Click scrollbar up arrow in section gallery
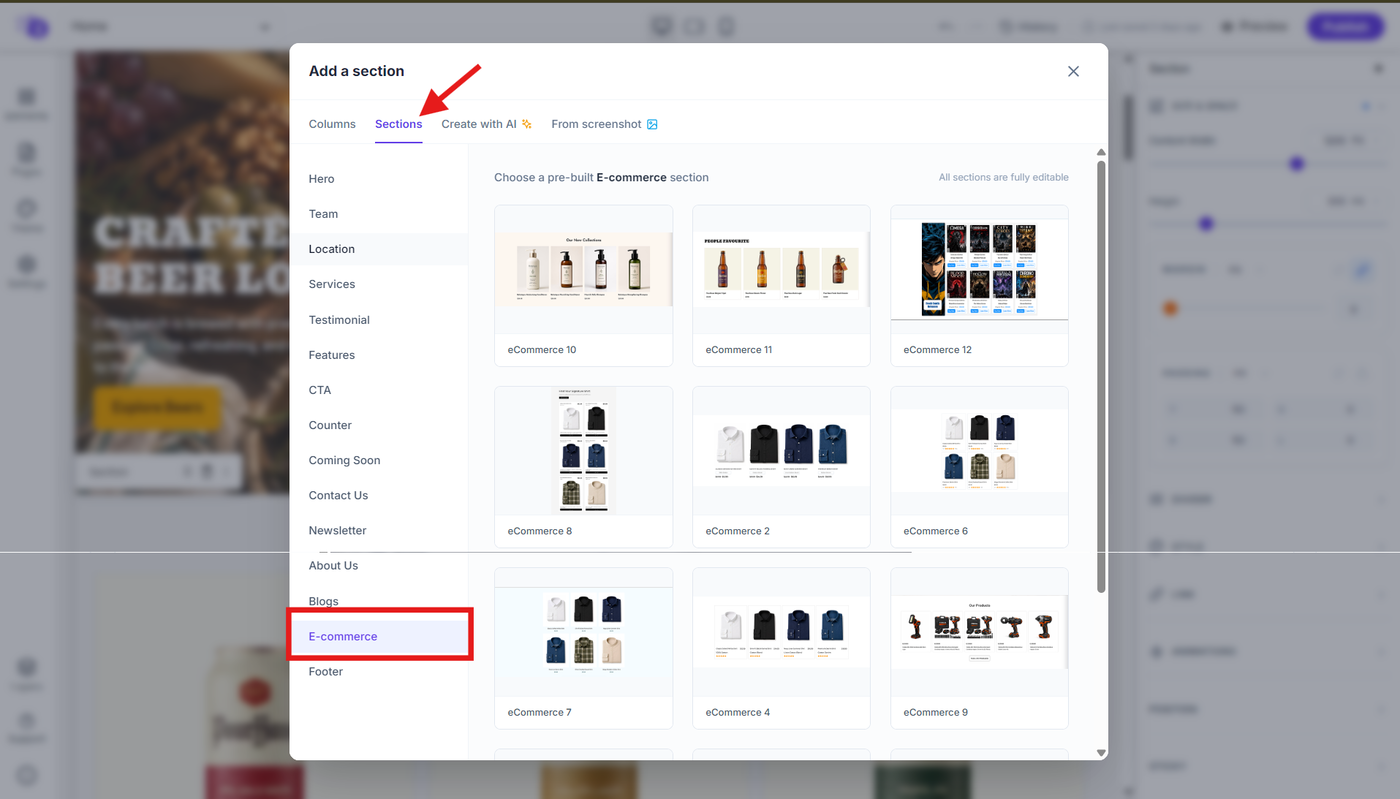Image resolution: width=1400 pixels, height=799 pixels. (x=1101, y=153)
